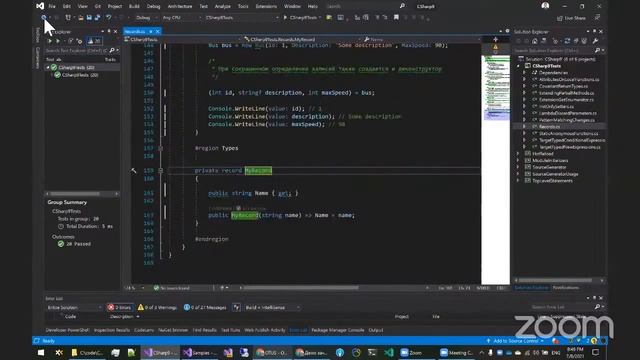Open the Entire Solution scope dropdown

point(74,307)
